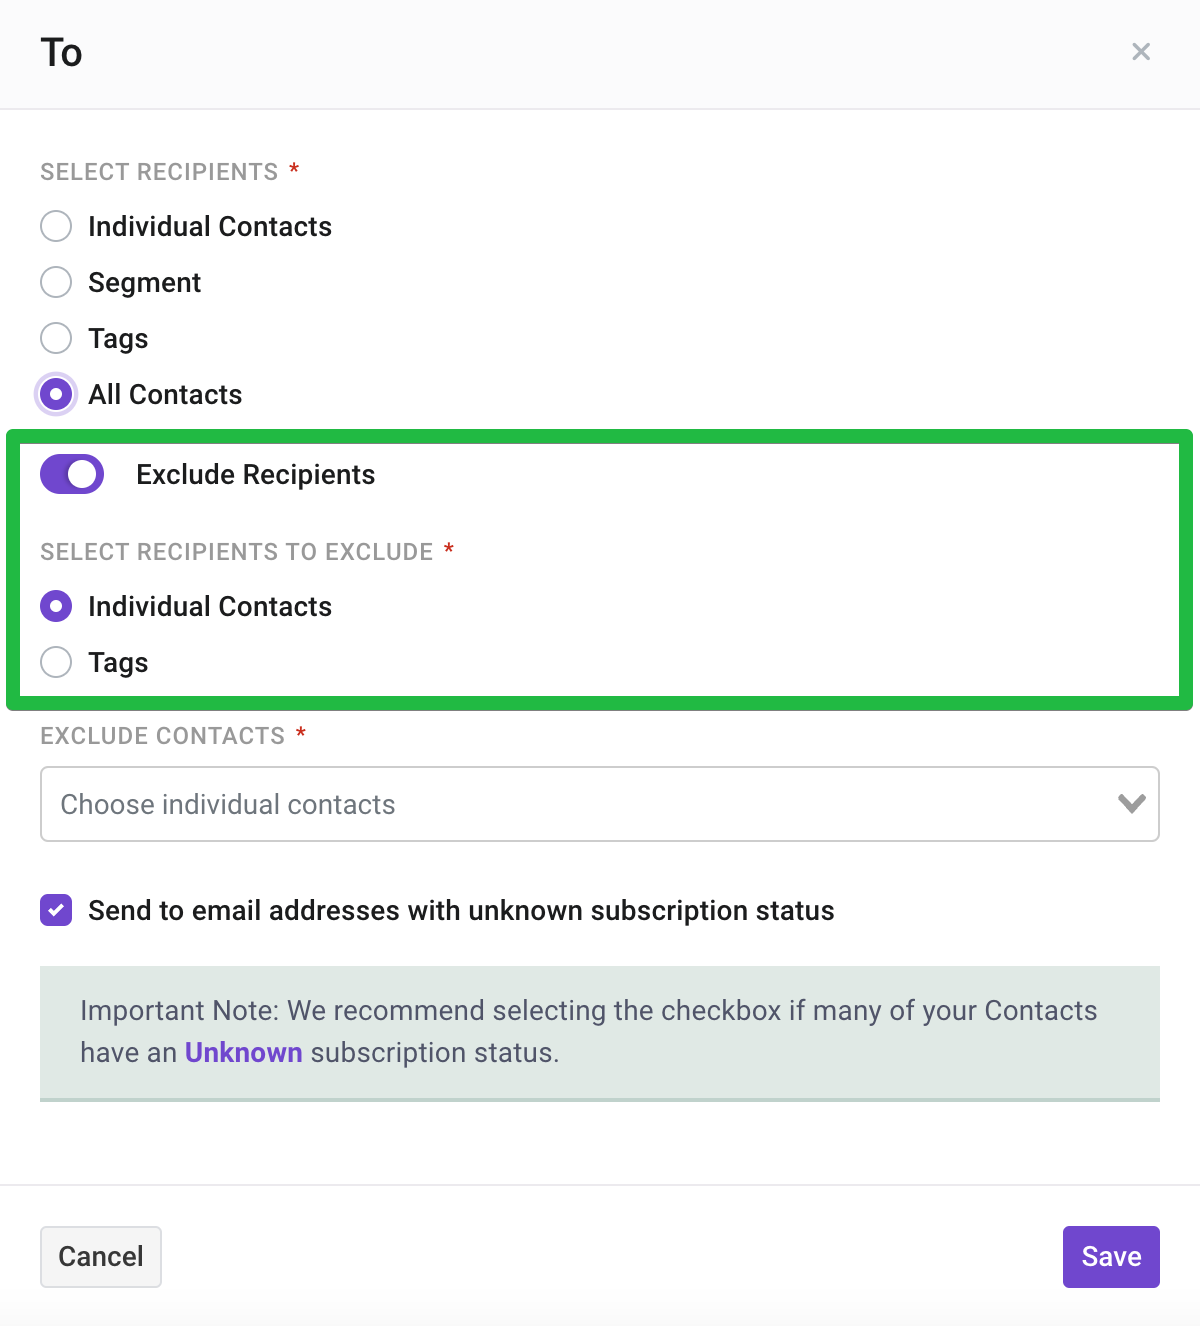Screen dimensions: 1200x1326
Task: Click the SELECT RECIPIENTS required asterisk
Action: [x=294, y=169]
